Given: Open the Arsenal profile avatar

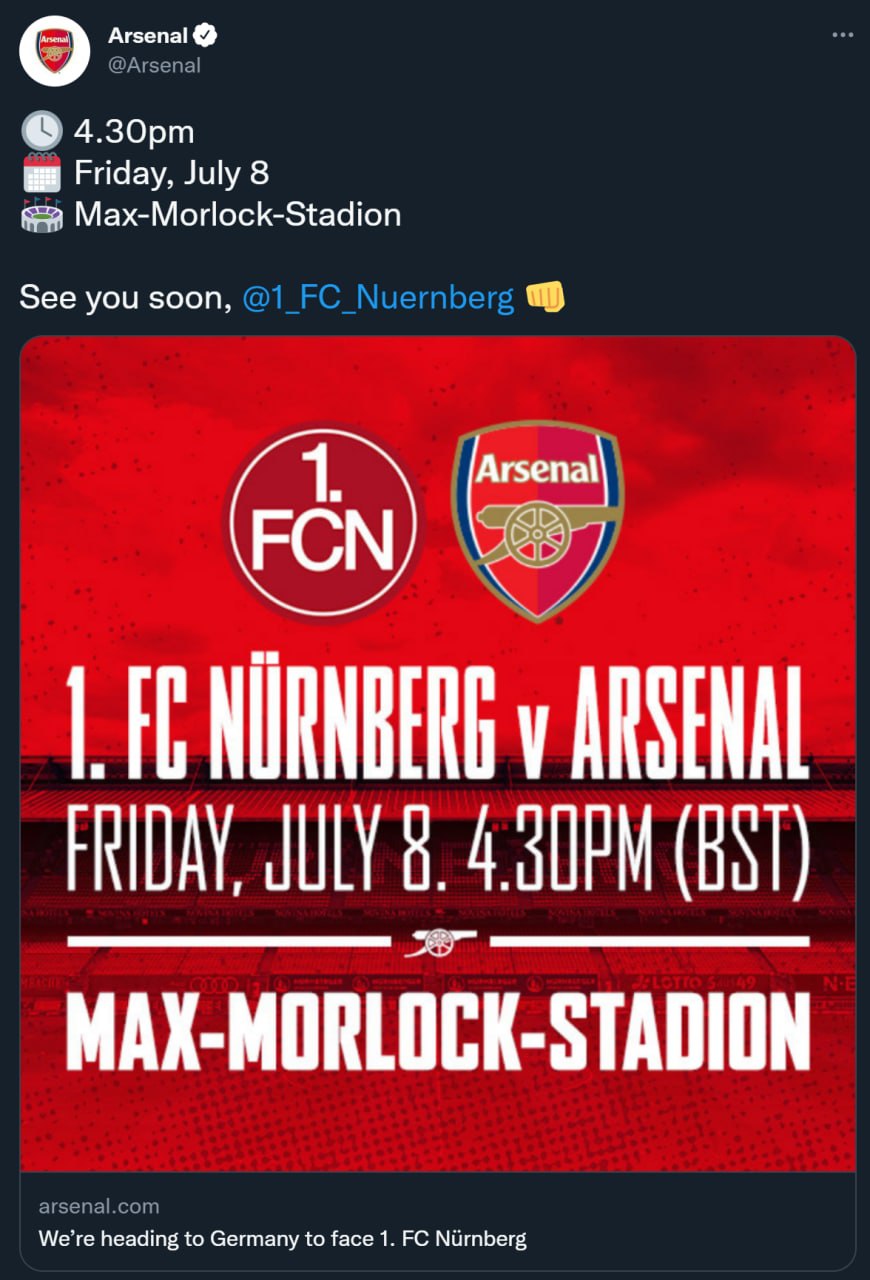Looking at the screenshot, I should coord(55,51).
